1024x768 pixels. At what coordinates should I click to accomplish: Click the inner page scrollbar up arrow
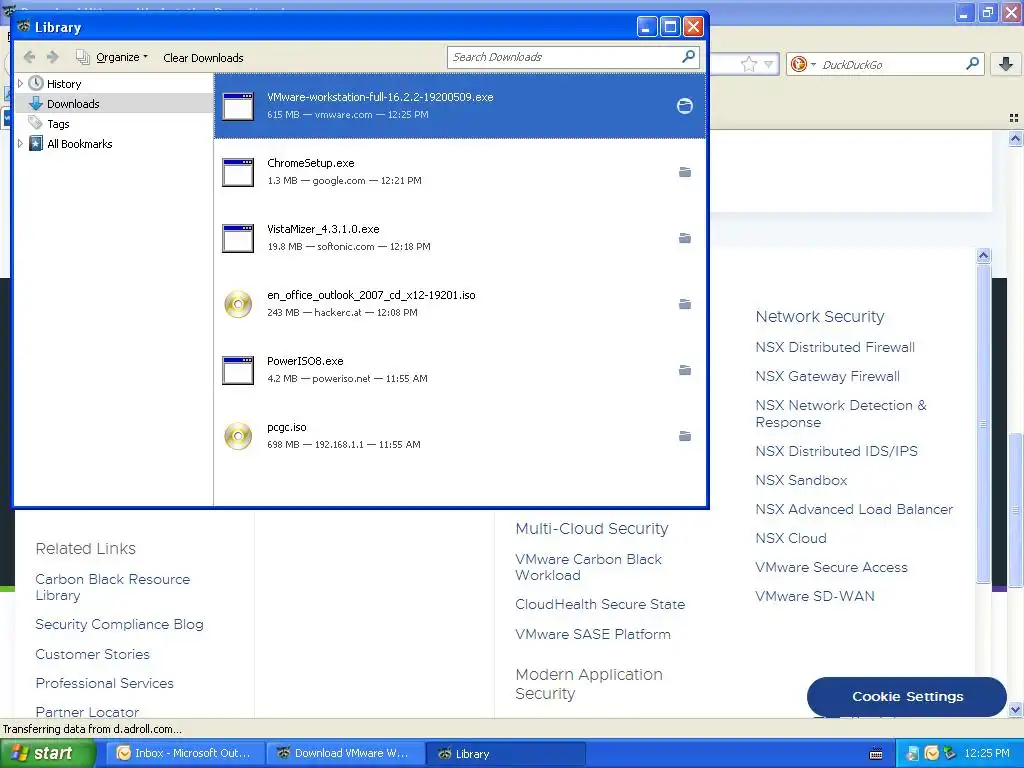point(983,255)
